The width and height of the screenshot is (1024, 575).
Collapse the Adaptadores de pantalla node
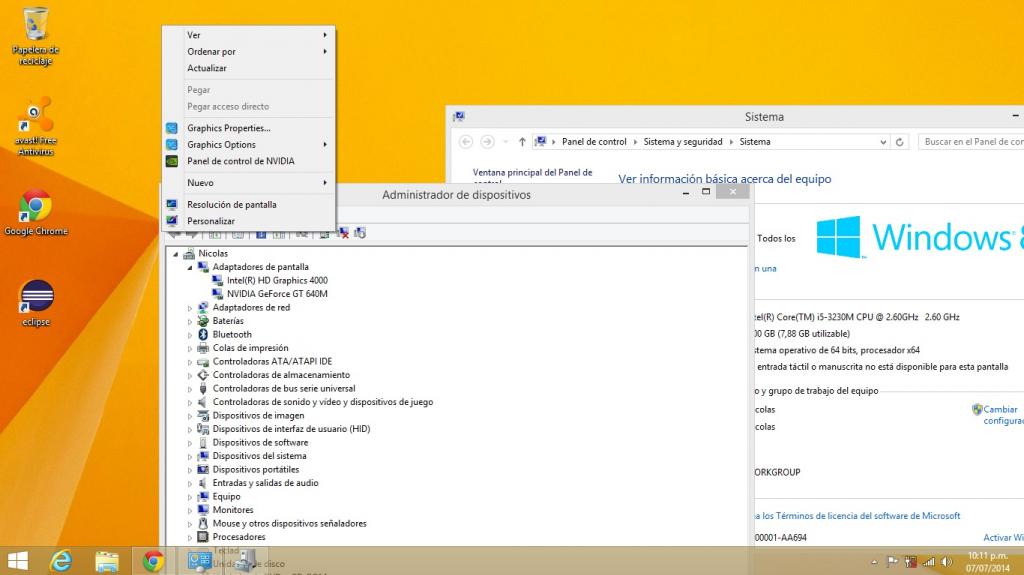pyautogui.click(x=190, y=268)
